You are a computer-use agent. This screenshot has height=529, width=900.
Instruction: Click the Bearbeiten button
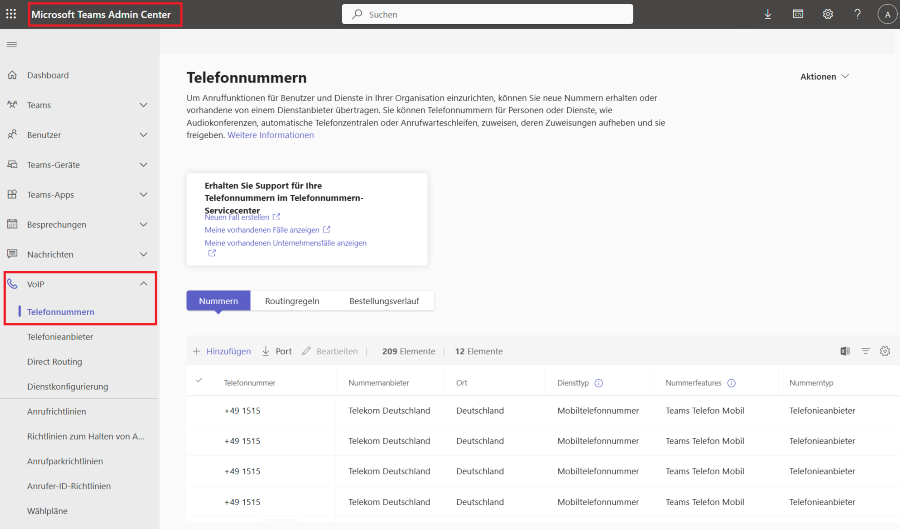click(x=330, y=351)
